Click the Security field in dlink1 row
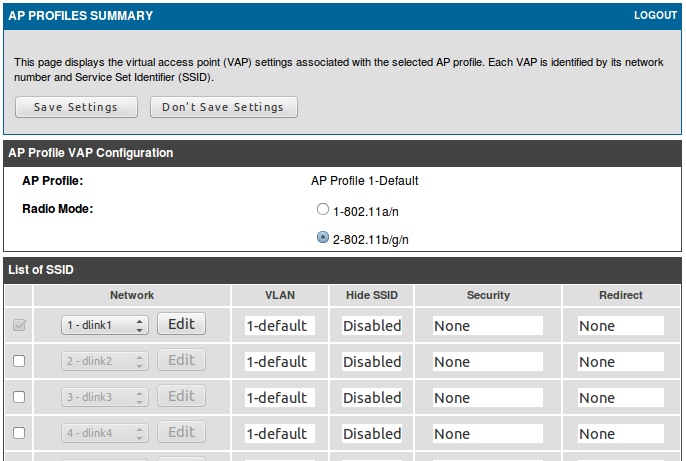Screen dimensions: 686x461 pos(487,325)
